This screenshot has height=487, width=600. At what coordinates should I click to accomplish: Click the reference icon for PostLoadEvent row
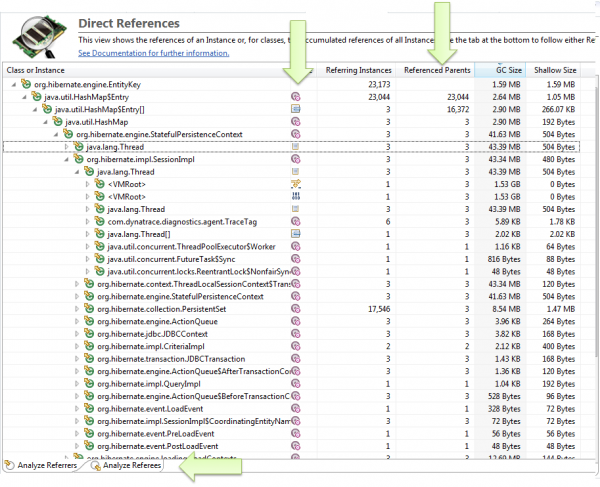295,446
